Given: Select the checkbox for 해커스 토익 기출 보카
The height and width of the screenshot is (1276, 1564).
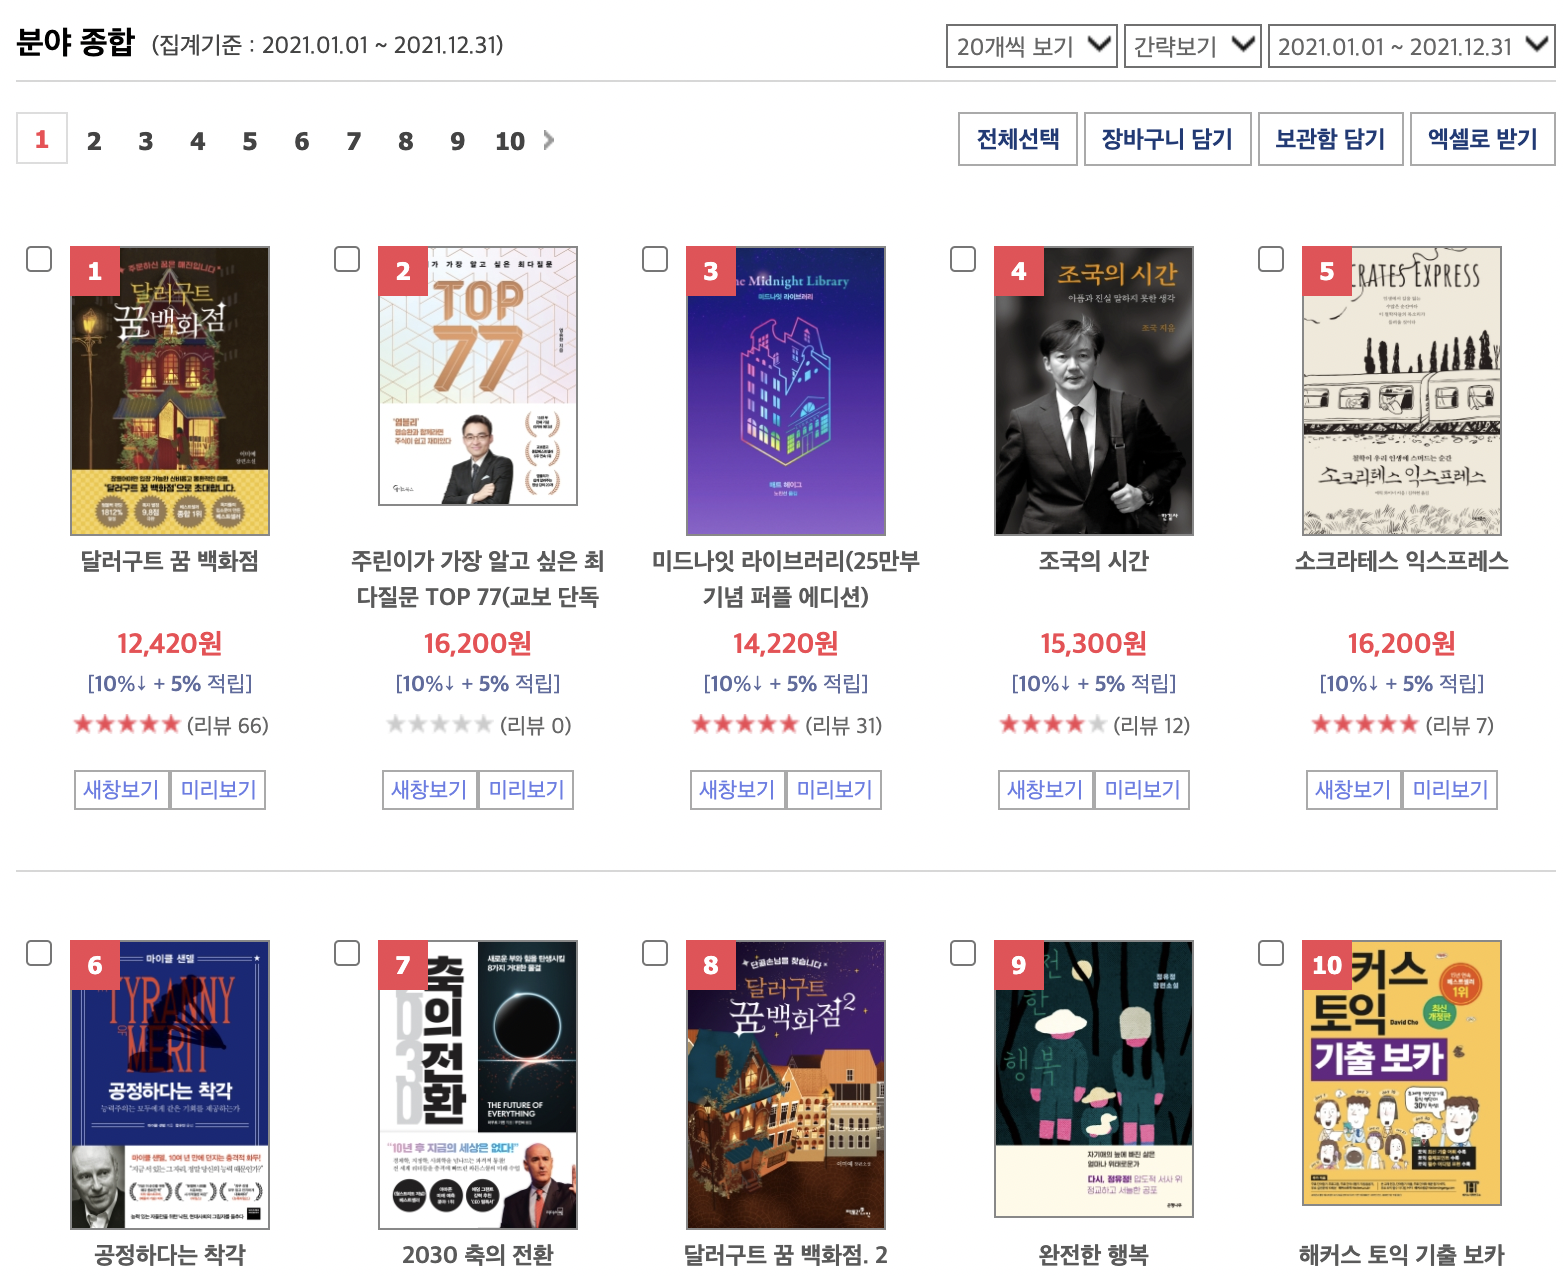Looking at the screenshot, I should [x=1271, y=953].
